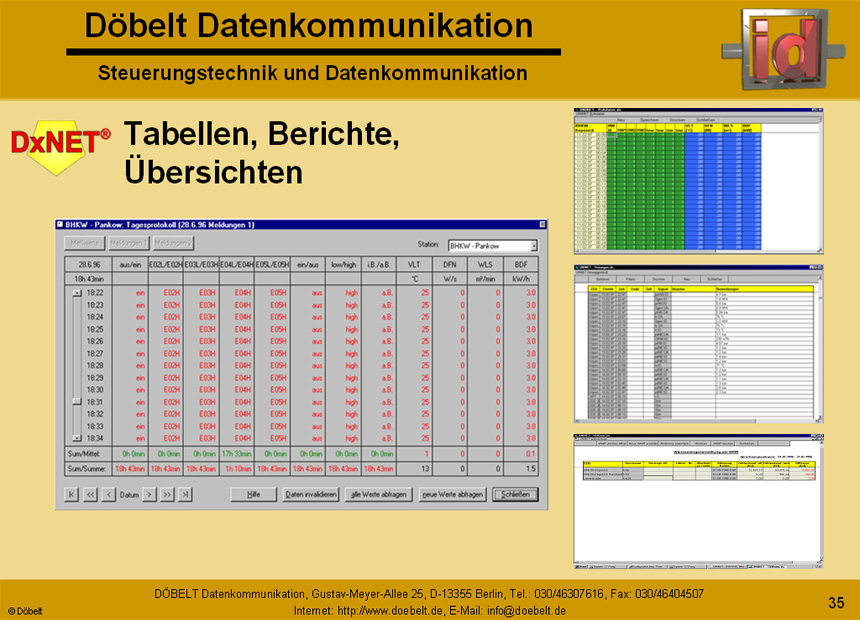Open the bottom report screenshot thumbnail

tap(698, 501)
